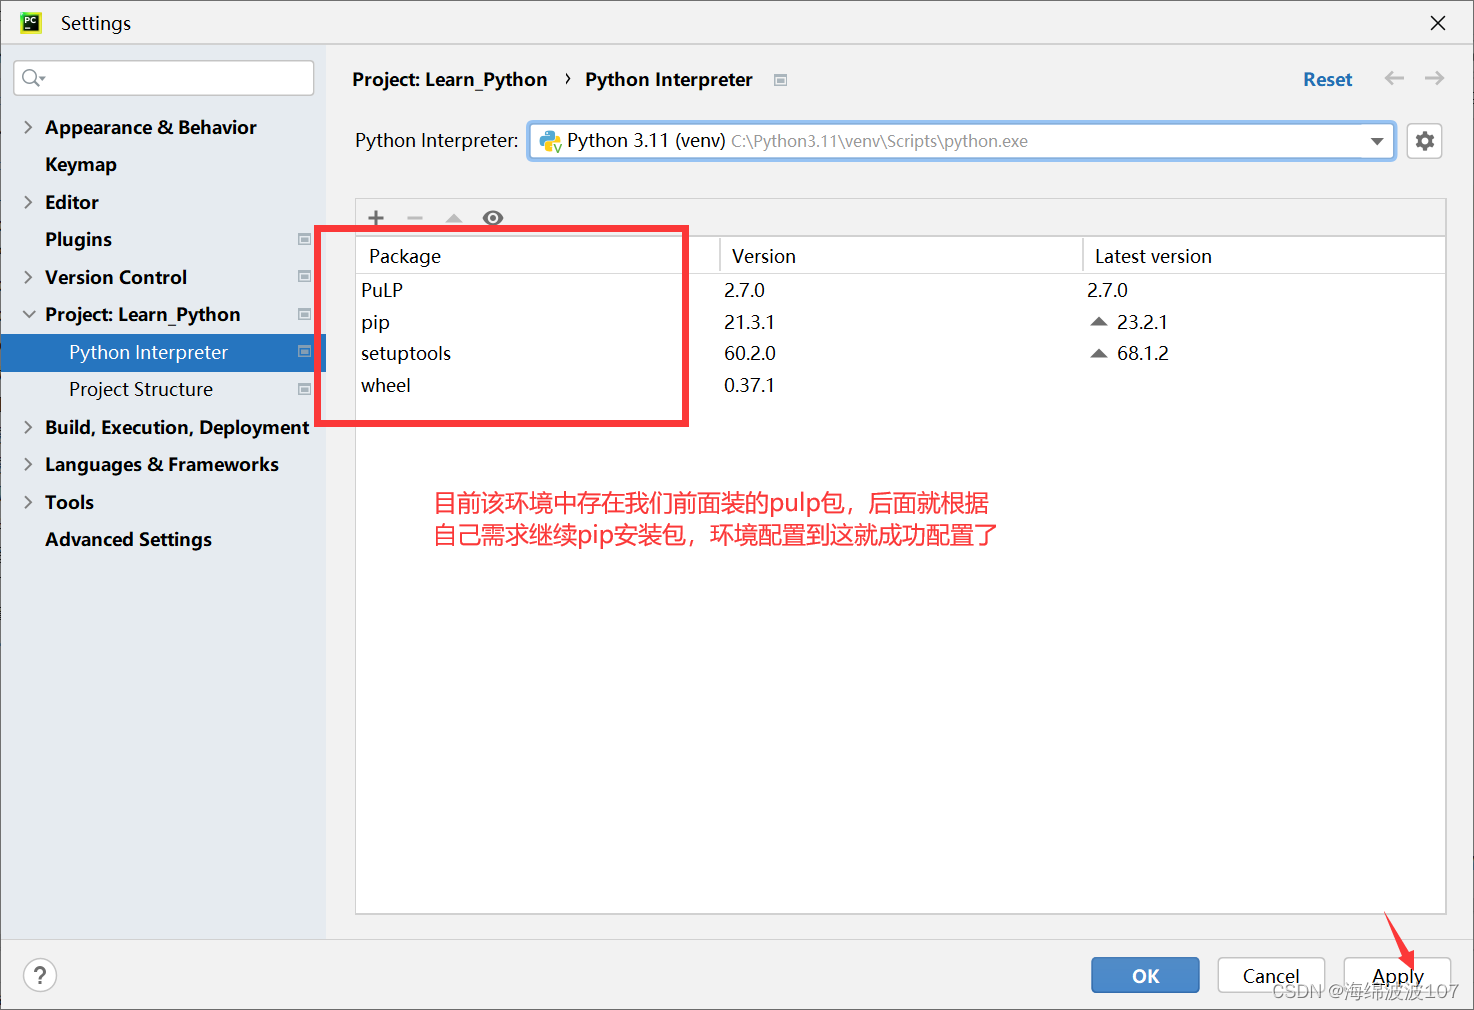Select the setuptools package row
The height and width of the screenshot is (1010, 1474).
pos(900,353)
